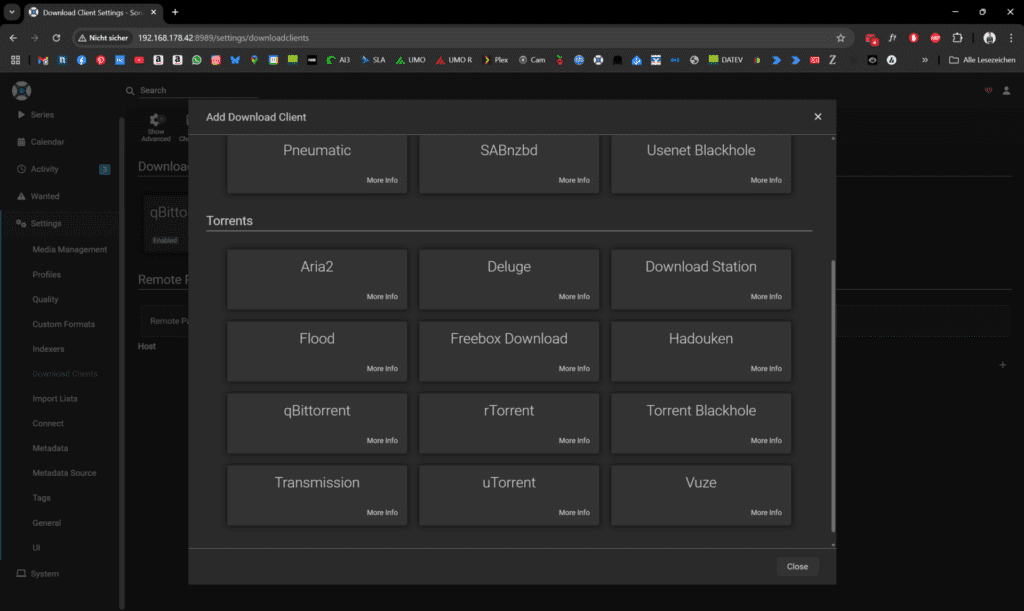Open the WhatsApp bookmark icon
The width and height of the screenshot is (1024, 611).
(197, 60)
